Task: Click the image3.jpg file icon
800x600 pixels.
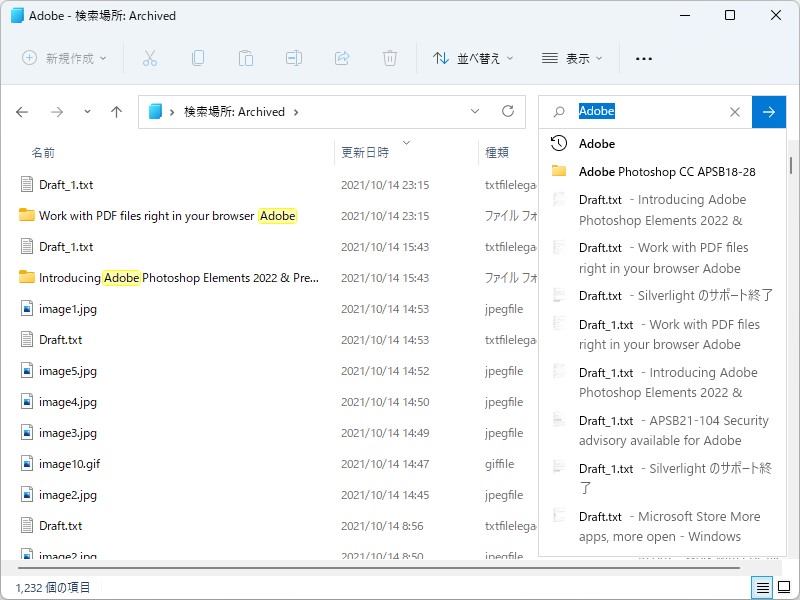Action: [27, 433]
